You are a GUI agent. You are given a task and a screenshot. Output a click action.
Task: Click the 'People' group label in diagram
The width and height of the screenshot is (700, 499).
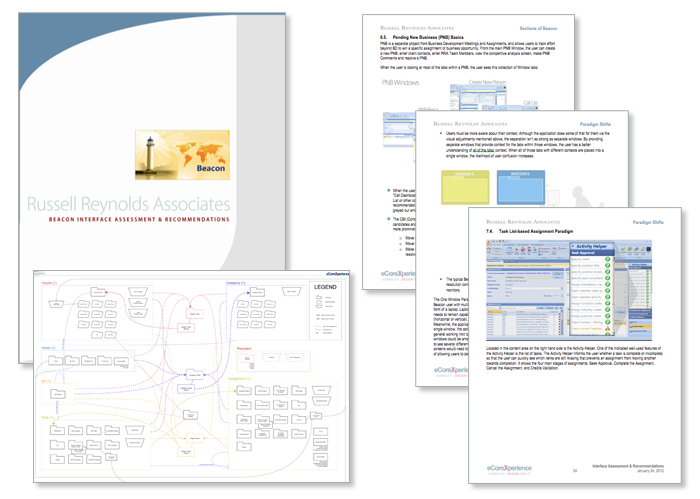click(x=49, y=283)
